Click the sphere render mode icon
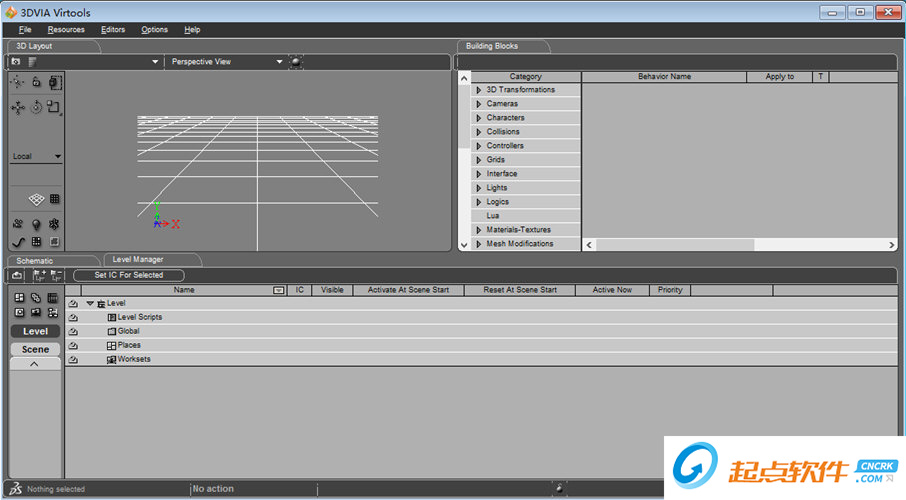906x500 pixels. point(295,61)
